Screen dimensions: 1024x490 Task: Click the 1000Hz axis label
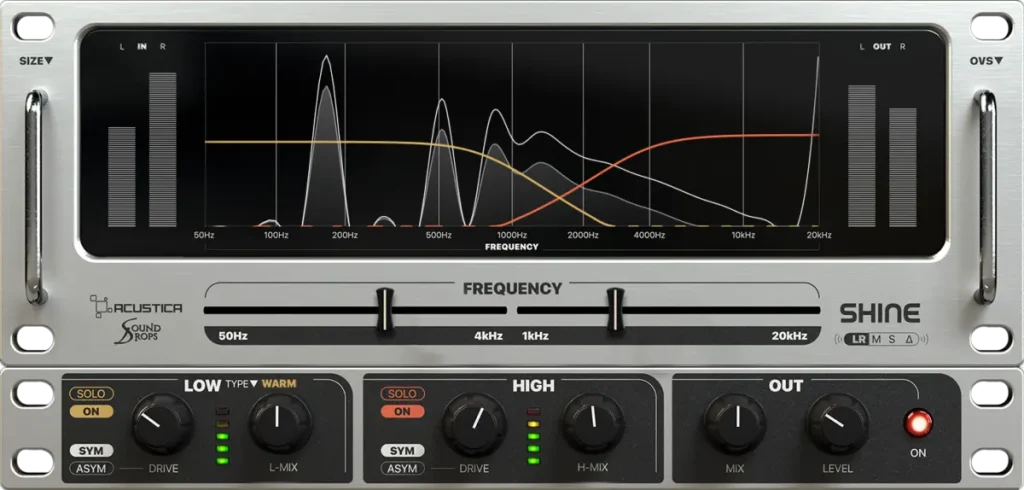[512, 235]
